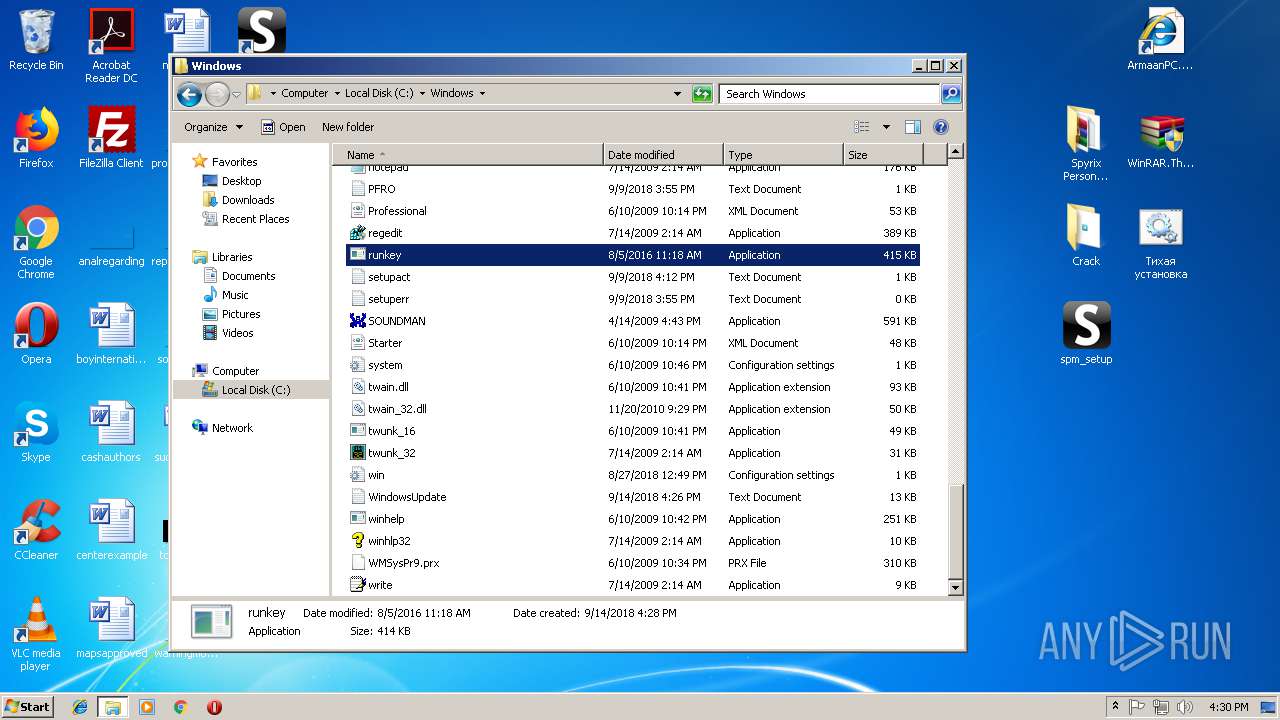Click the Back navigation arrow in Explorer
Viewport: 1280px width, 720px height.
(189, 94)
